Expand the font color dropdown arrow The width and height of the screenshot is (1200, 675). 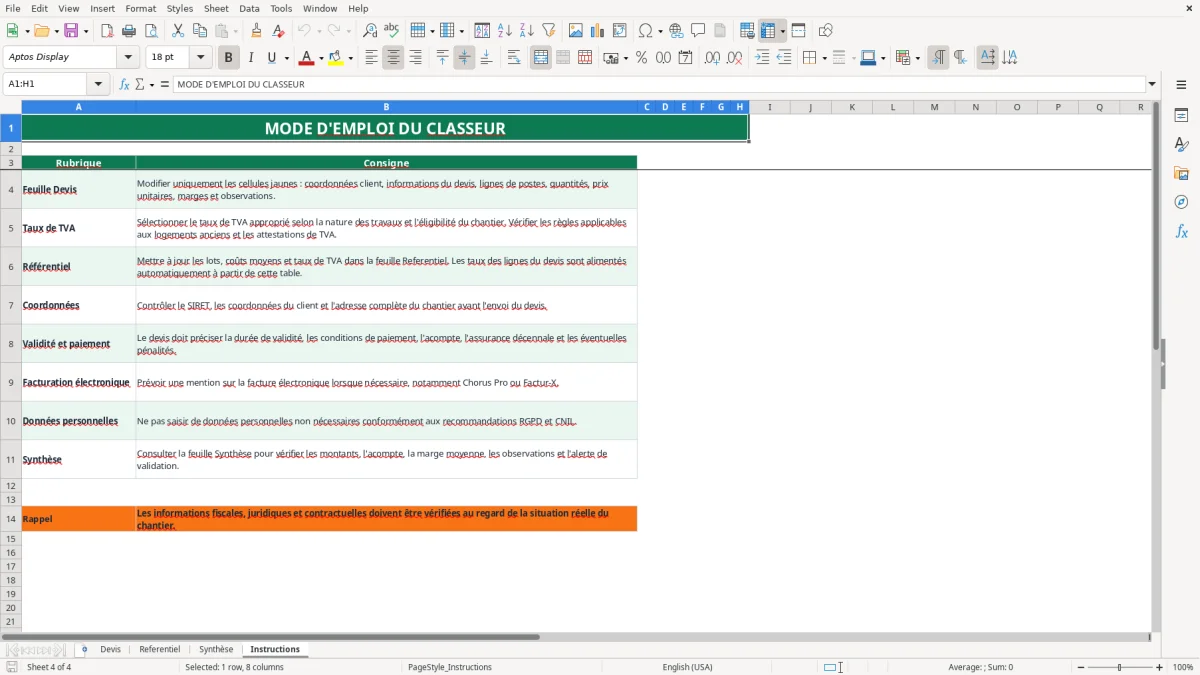point(320,58)
